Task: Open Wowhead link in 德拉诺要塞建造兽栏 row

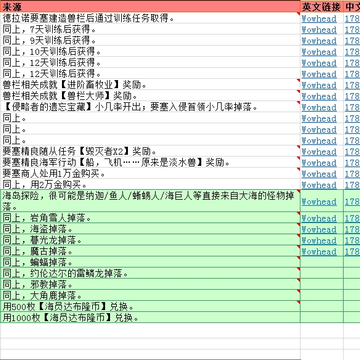Action: pyautogui.click(x=319, y=19)
